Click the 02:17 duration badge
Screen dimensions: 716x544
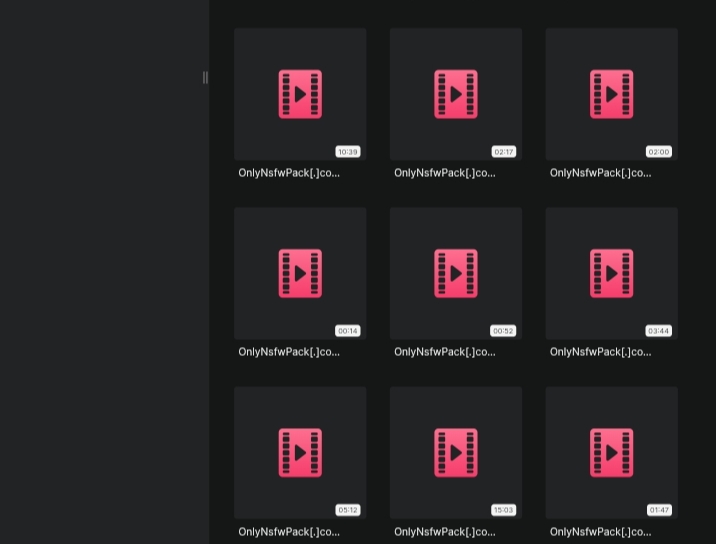coord(504,152)
